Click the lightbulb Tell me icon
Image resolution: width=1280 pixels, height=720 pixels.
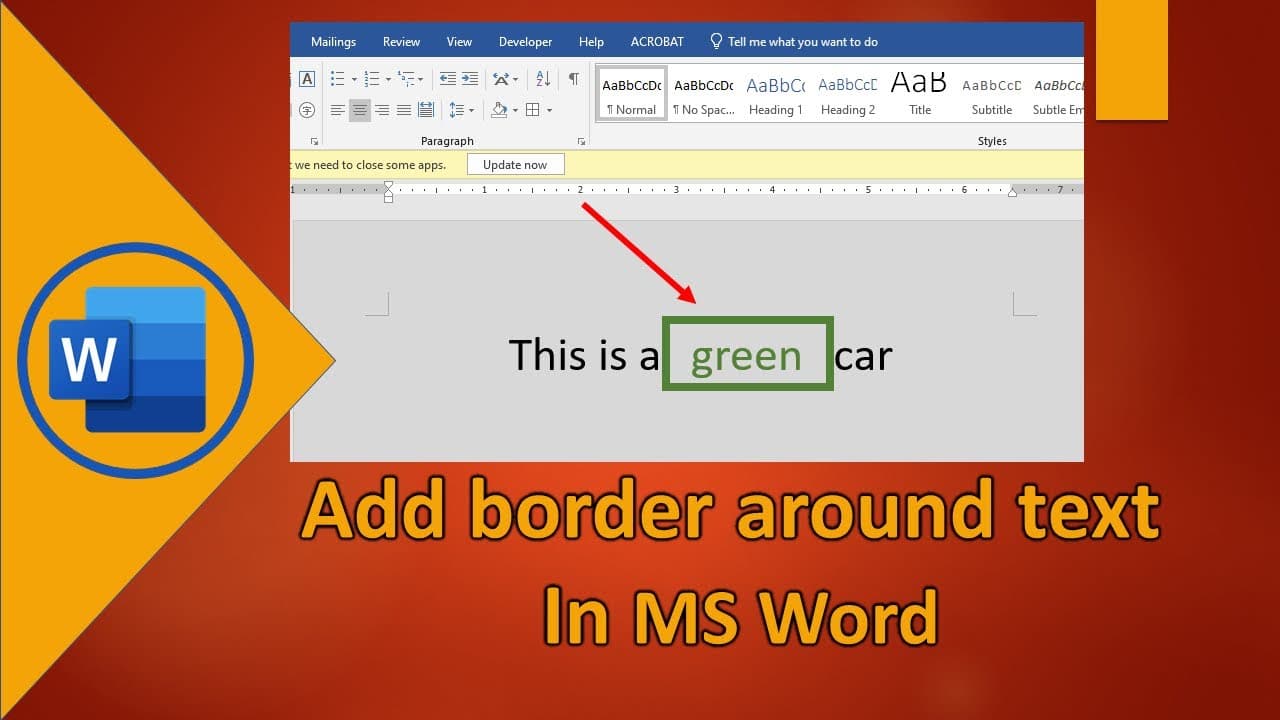point(716,41)
